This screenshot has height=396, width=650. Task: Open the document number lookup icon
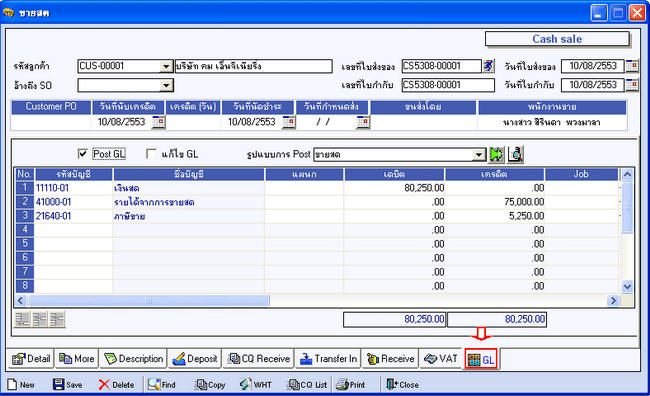pyautogui.click(x=489, y=66)
